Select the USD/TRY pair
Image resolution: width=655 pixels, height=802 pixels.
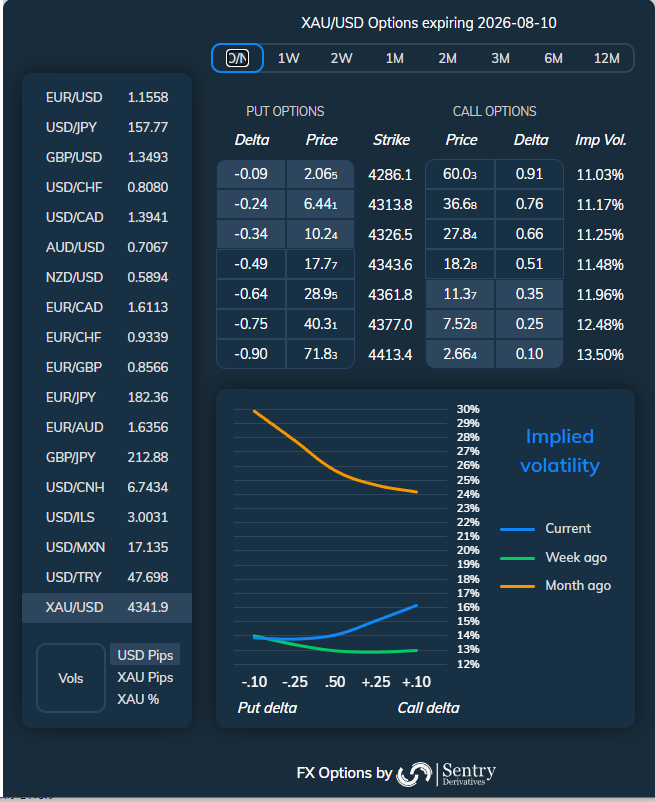click(x=107, y=577)
